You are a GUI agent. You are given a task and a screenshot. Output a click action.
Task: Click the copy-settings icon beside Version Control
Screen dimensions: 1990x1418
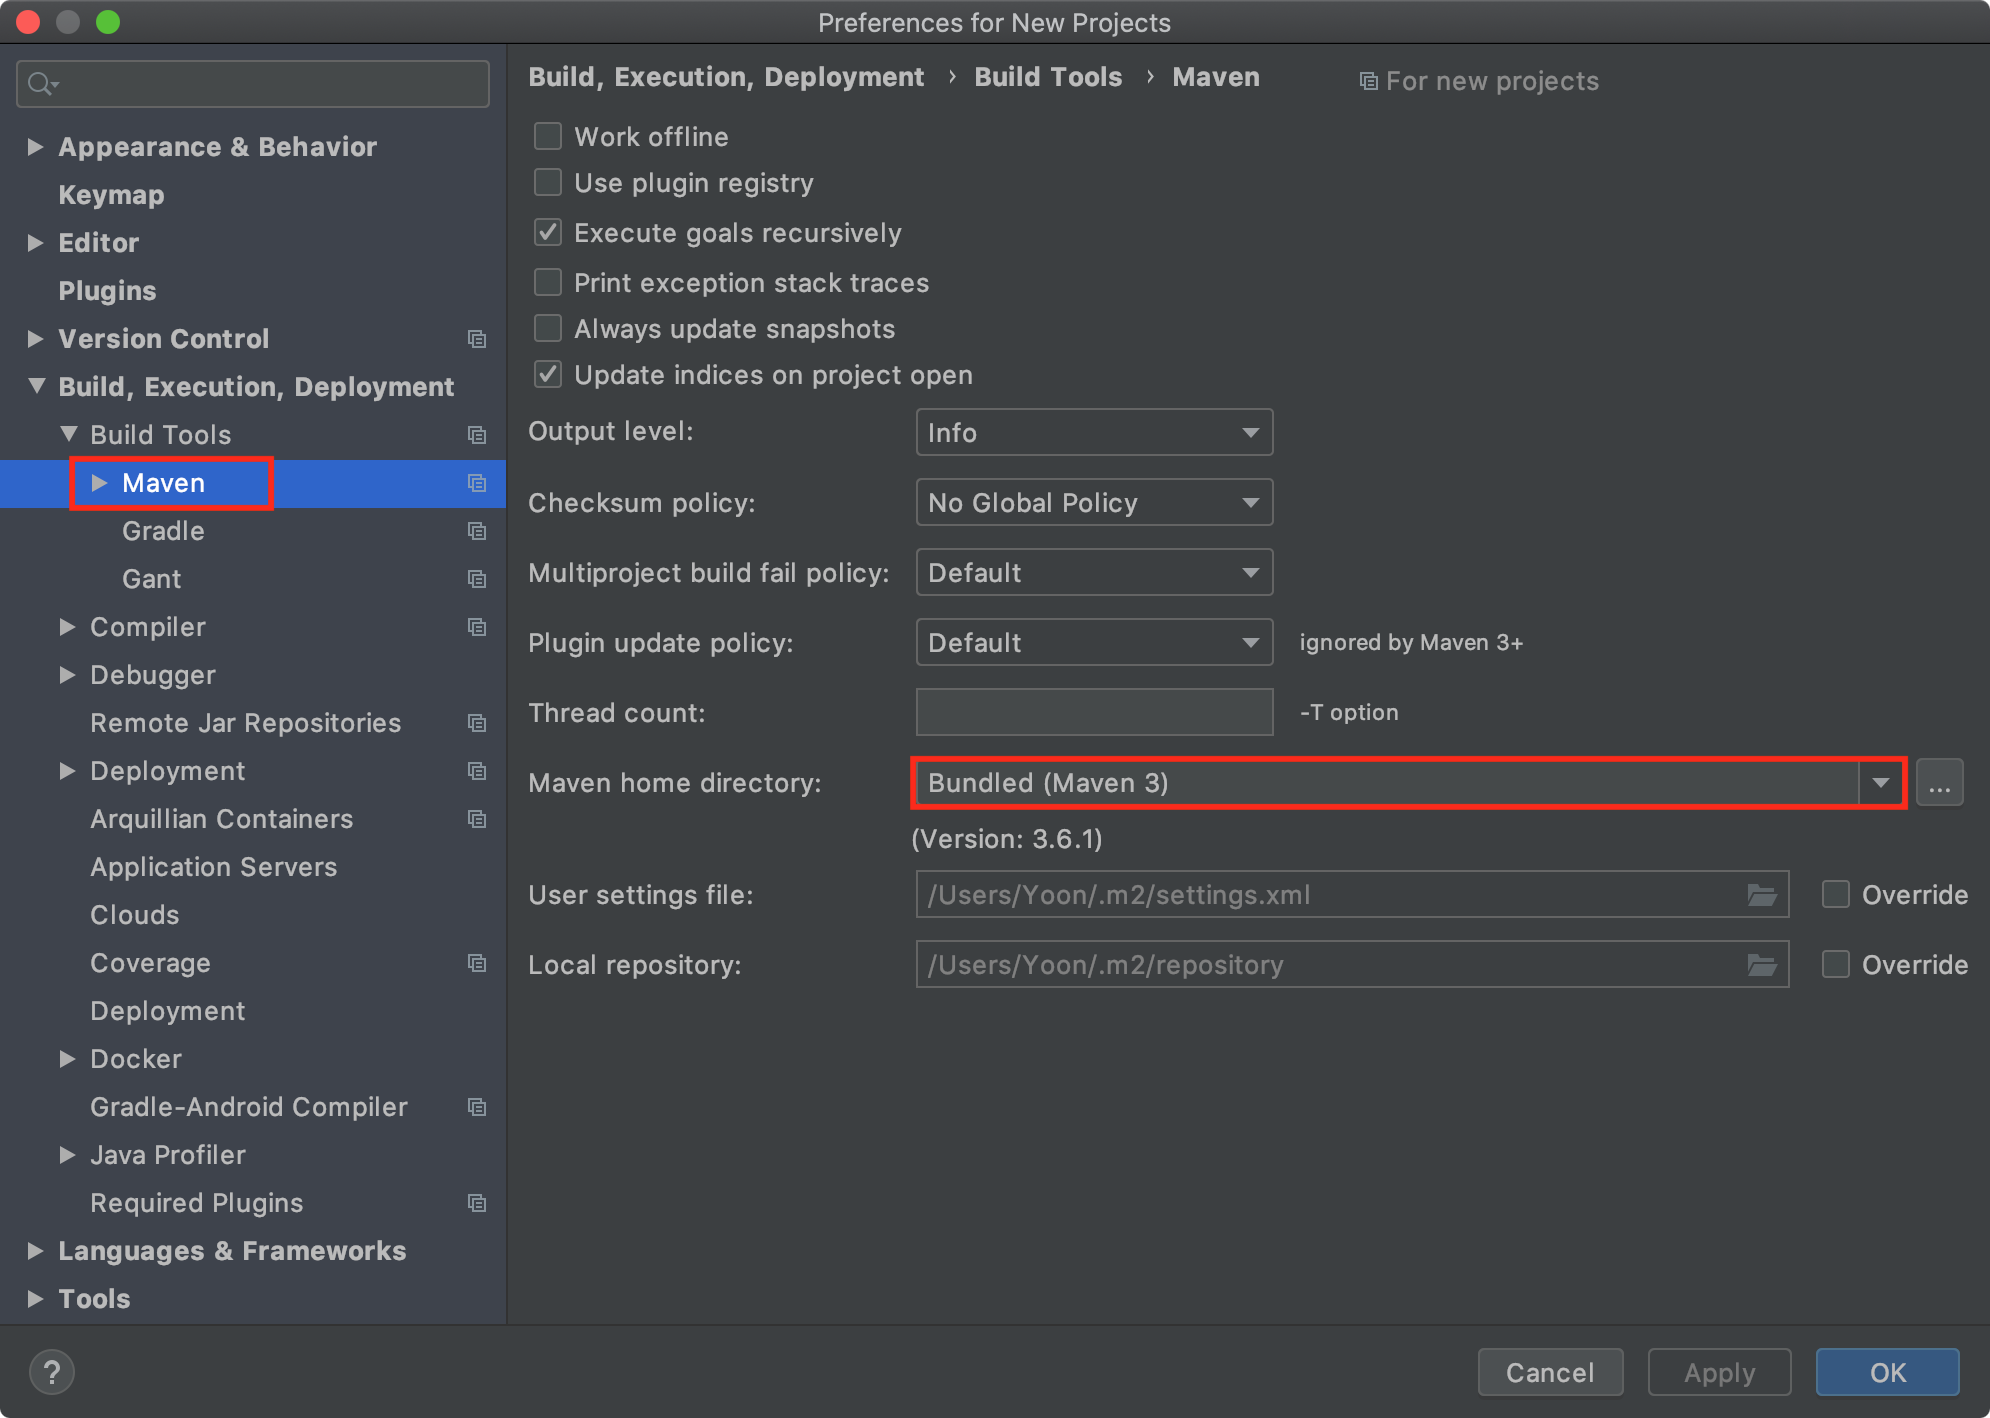click(x=477, y=339)
